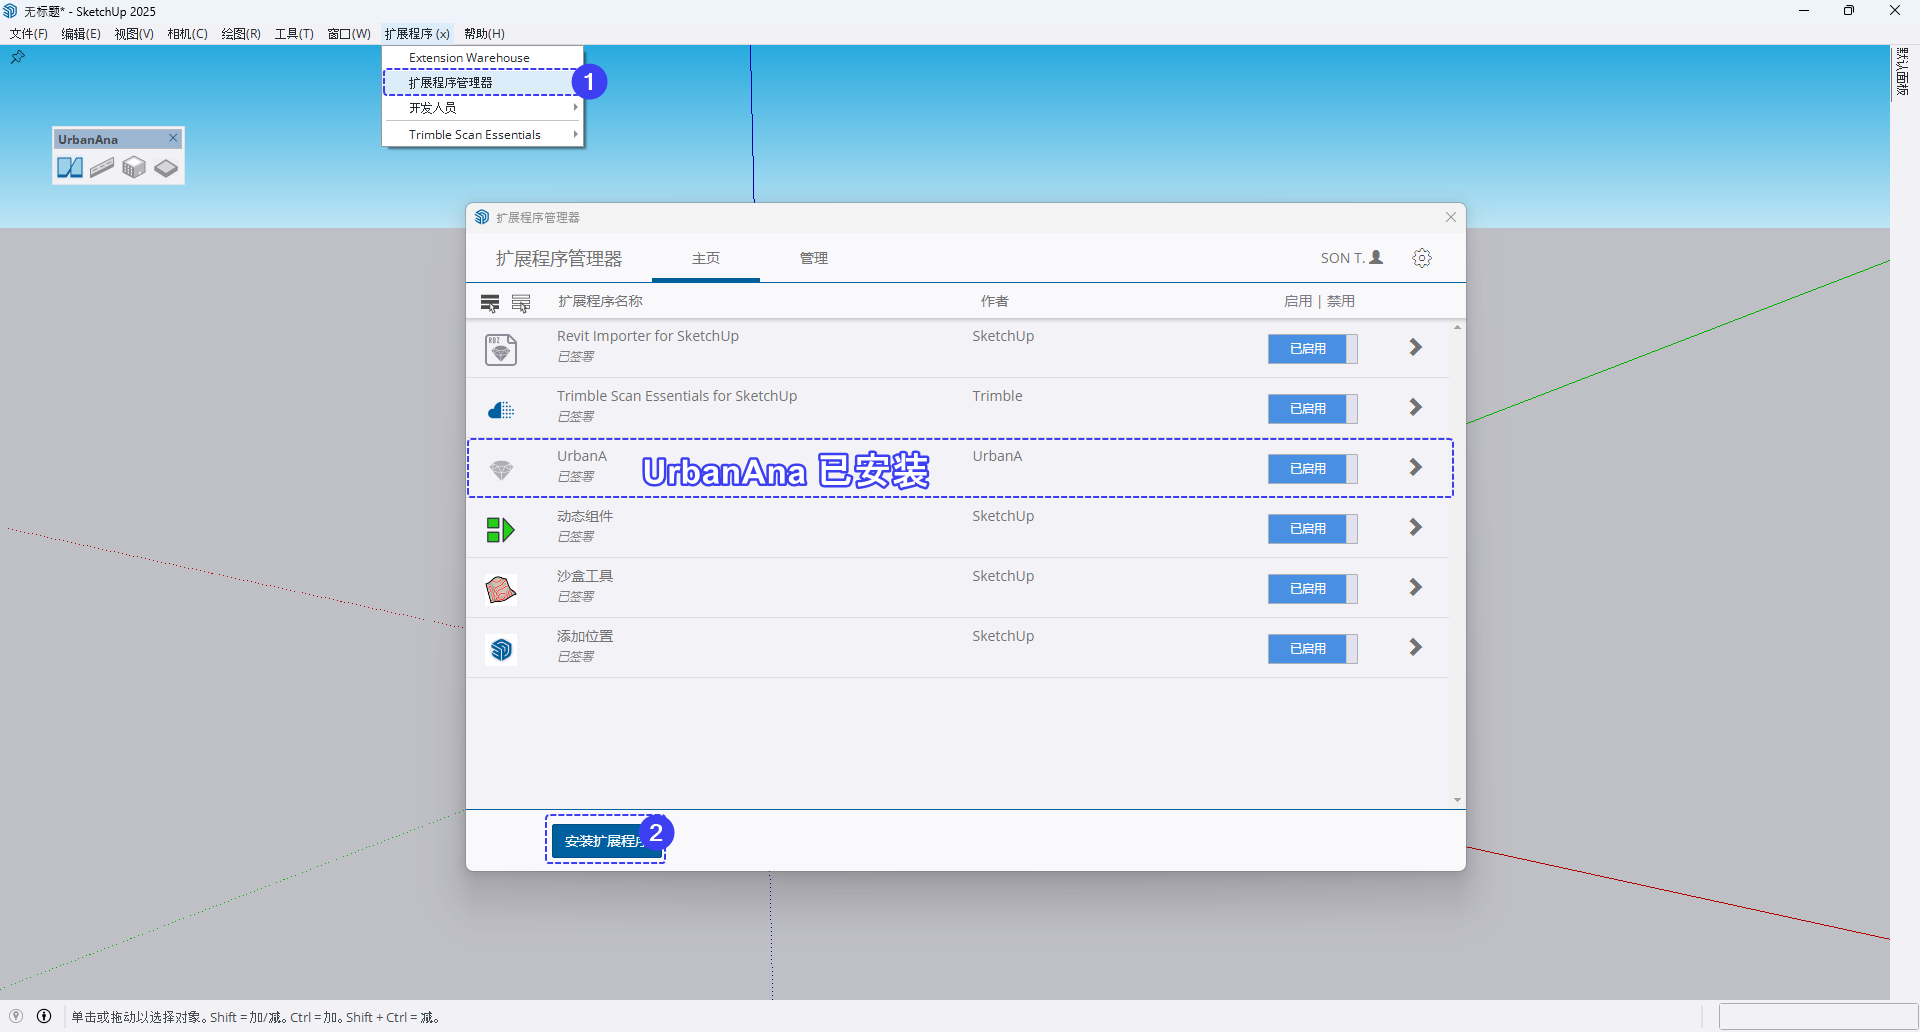1920x1032 pixels.
Task: Click the Add Location (添加位置) SketchUp icon
Action: [501, 650]
